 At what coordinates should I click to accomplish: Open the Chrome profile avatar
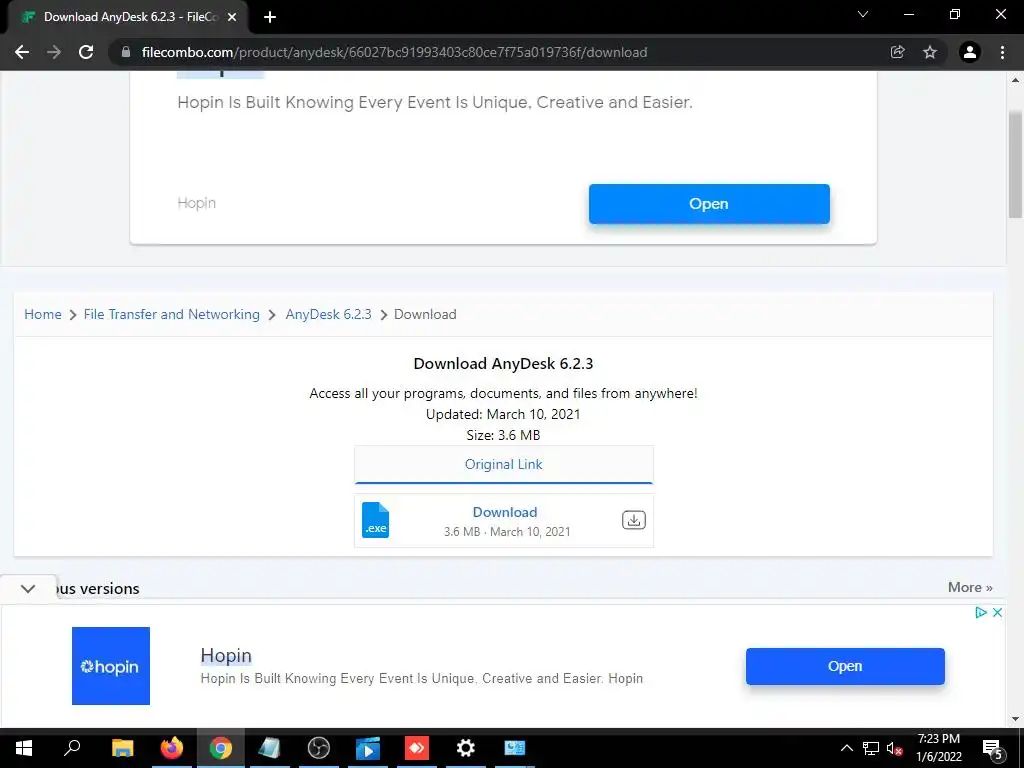970,52
